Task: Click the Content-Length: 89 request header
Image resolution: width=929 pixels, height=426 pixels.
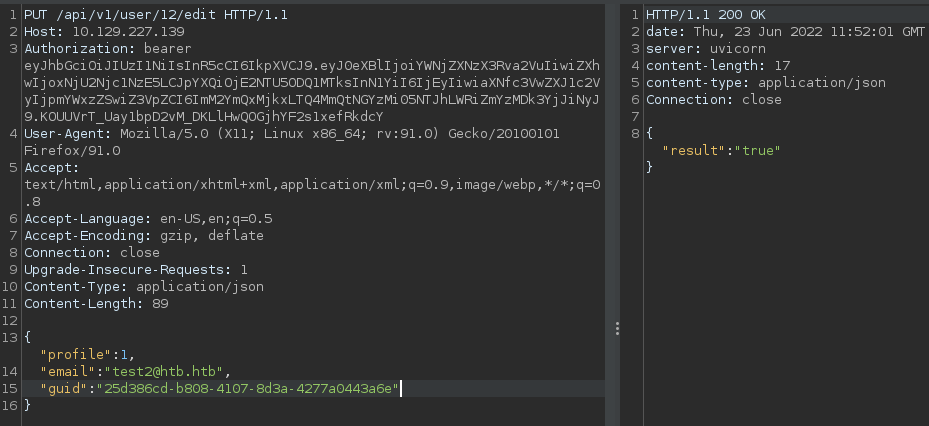Action: point(98,303)
